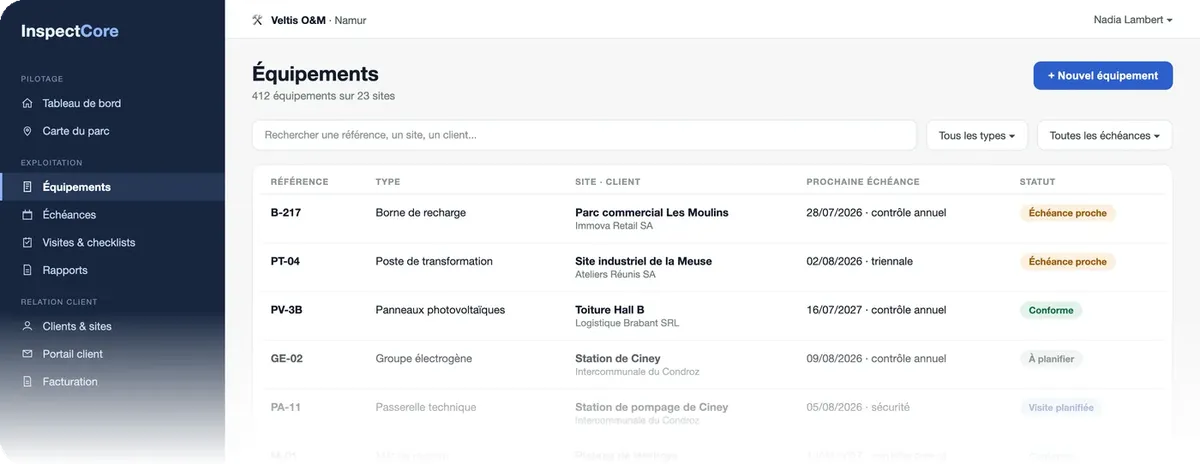Screen dimensions: 1200x464
Task: Open equipment reference PV-3B
Action: click(x=286, y=310)
